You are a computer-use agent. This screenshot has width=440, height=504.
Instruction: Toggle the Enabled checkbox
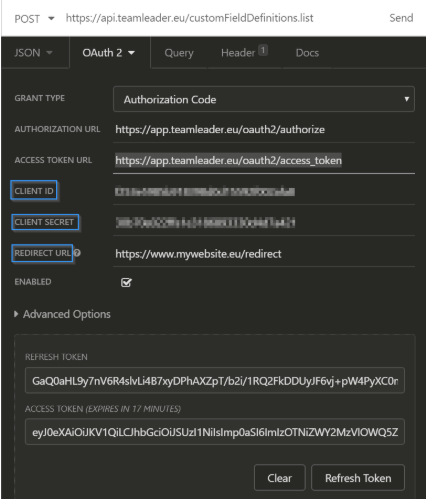point(126,282)
